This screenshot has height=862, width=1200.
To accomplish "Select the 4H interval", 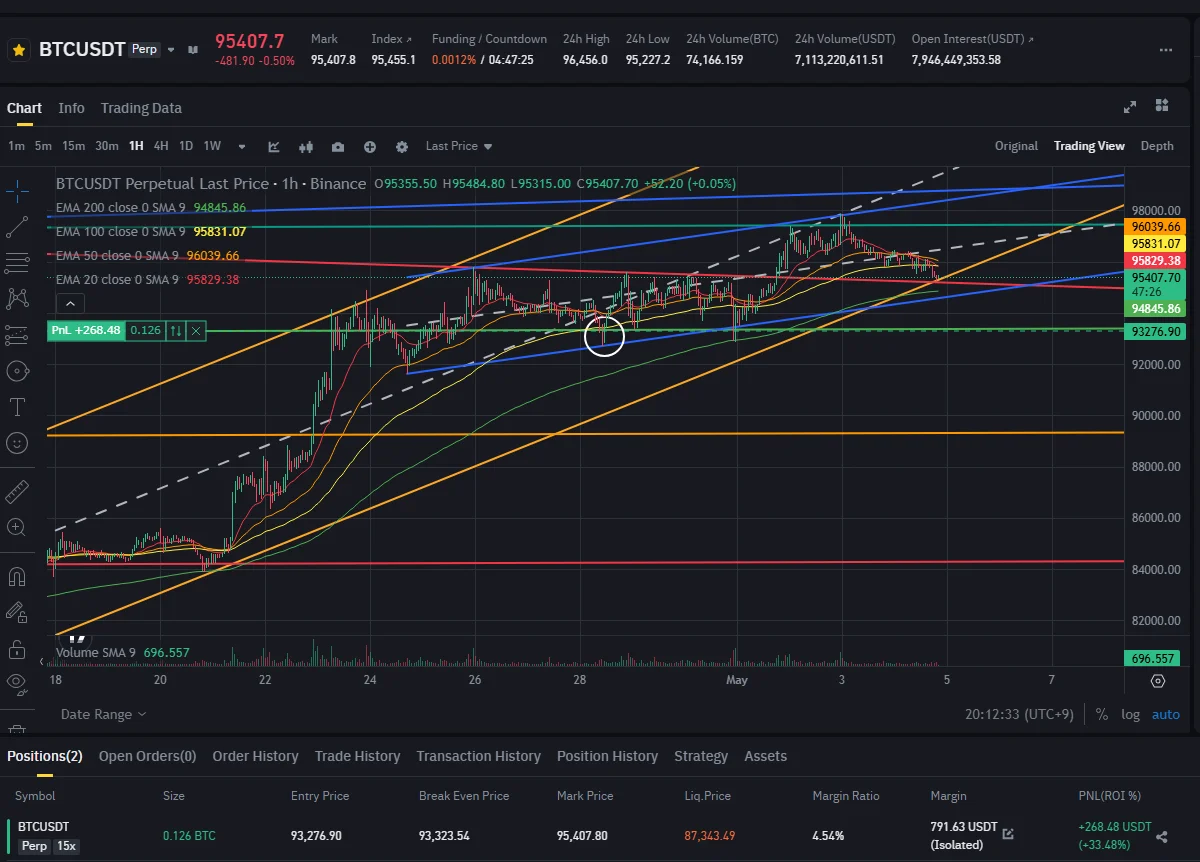I will (161, 146).
